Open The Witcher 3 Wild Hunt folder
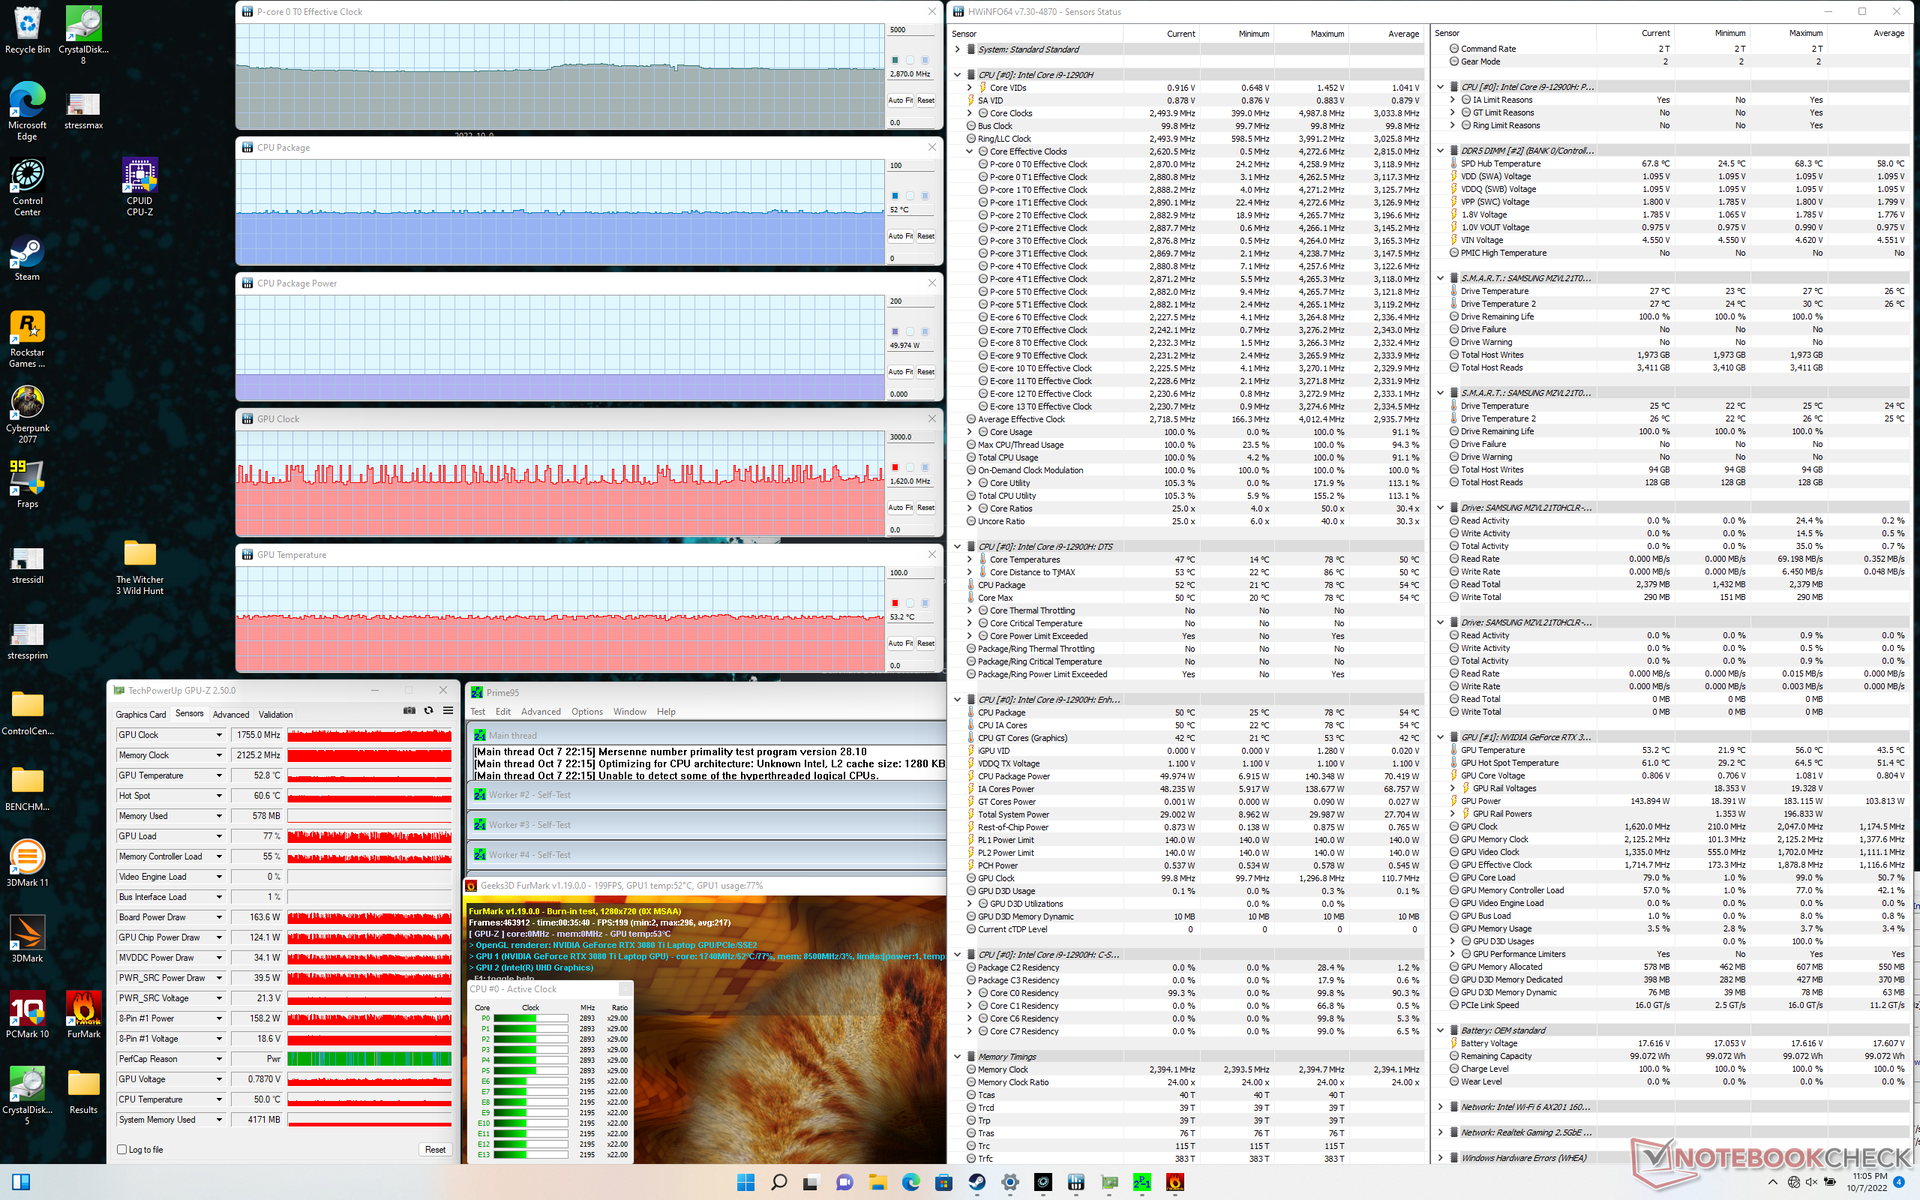Screen dimensions: 1920x1200 (140, 566)
